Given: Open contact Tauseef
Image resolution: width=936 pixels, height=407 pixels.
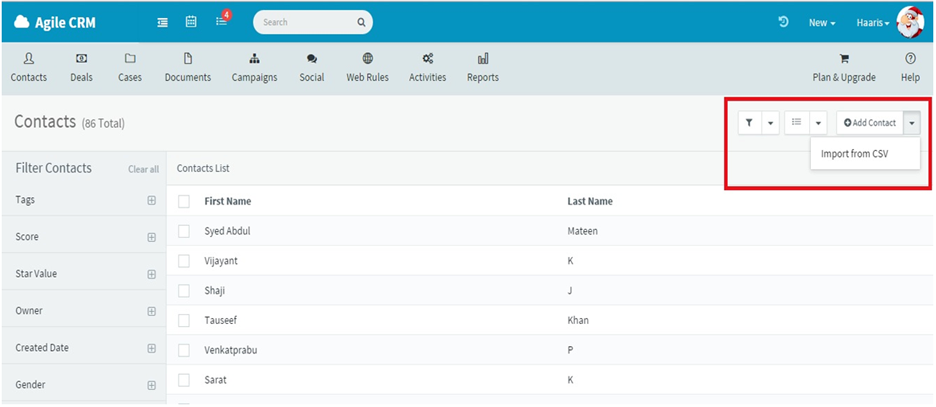Looking at the screenshot, I should (x=220, y=320).
